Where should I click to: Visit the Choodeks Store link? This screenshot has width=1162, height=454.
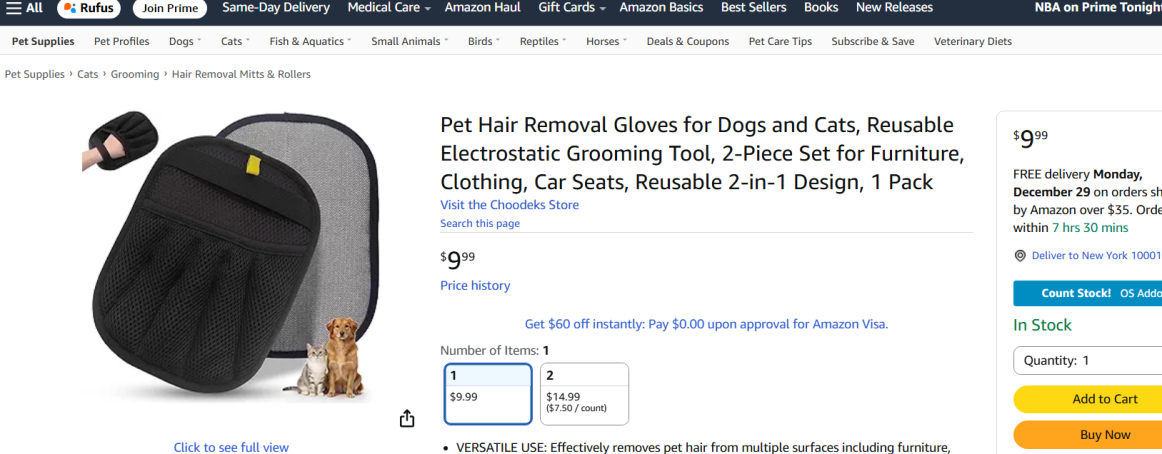click(x=509, y=205)
